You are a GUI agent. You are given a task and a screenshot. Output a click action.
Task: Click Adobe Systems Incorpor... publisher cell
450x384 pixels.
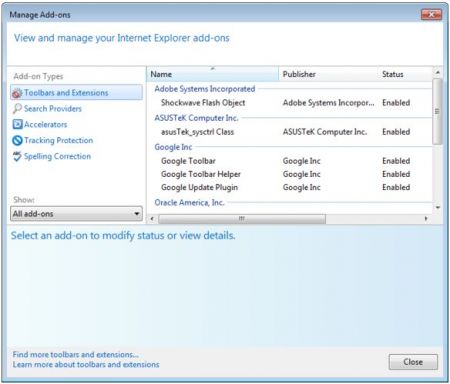point(328,103)
